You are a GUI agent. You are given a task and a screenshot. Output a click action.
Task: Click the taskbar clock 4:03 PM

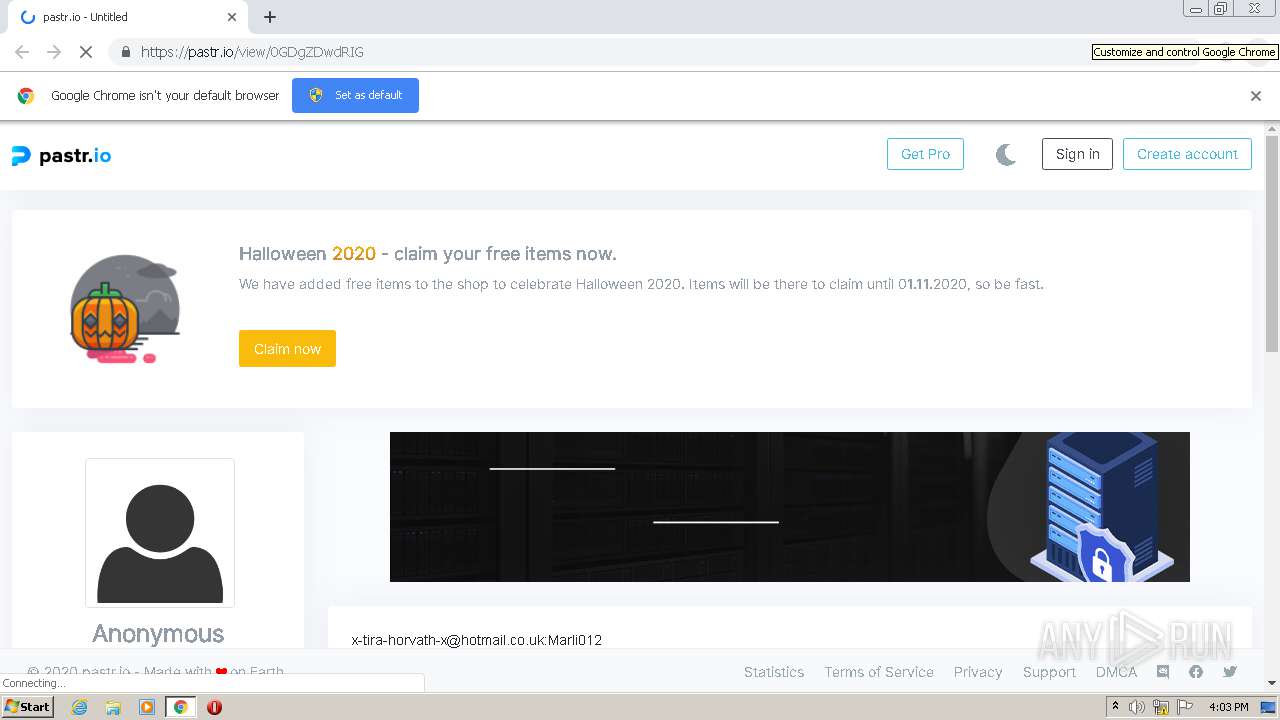(x=1228, y=707)
